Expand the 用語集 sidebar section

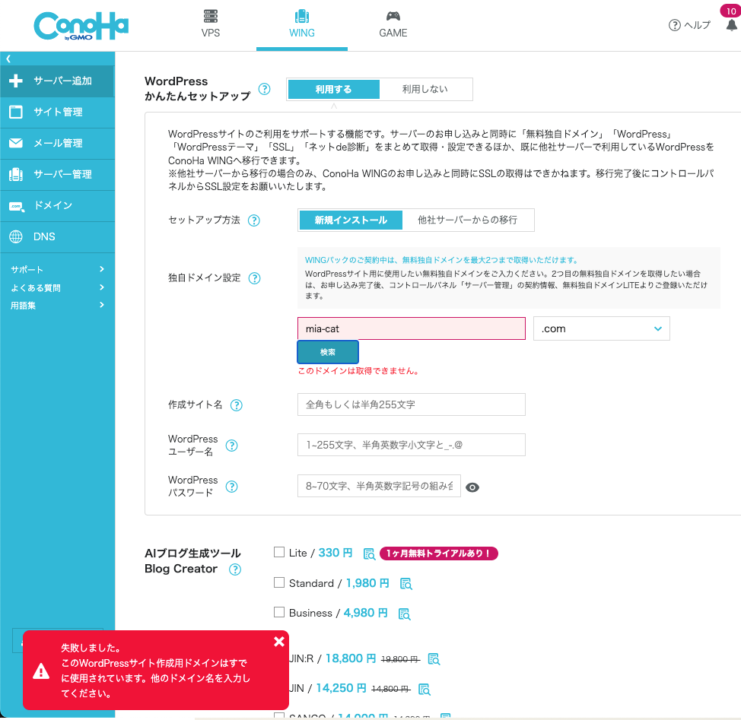click(57, 305)
